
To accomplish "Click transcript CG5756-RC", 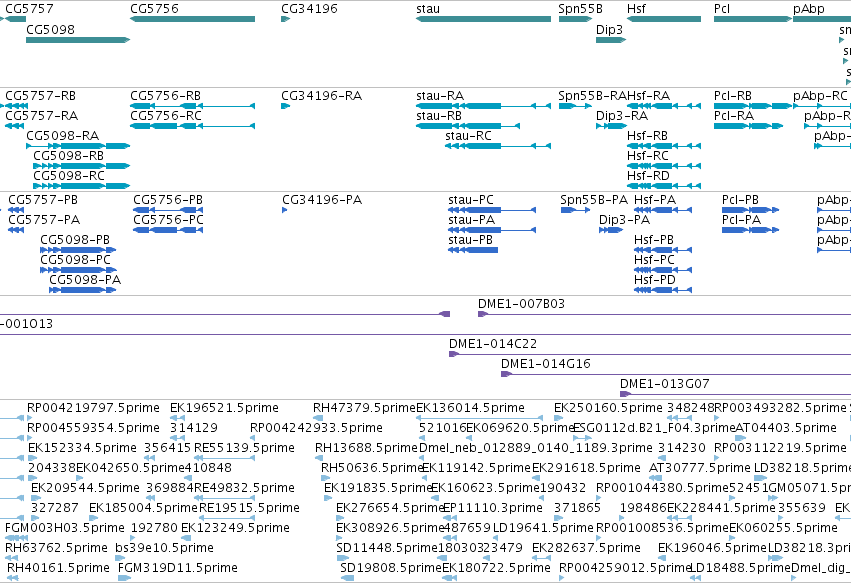I will (x=193, y=126).
